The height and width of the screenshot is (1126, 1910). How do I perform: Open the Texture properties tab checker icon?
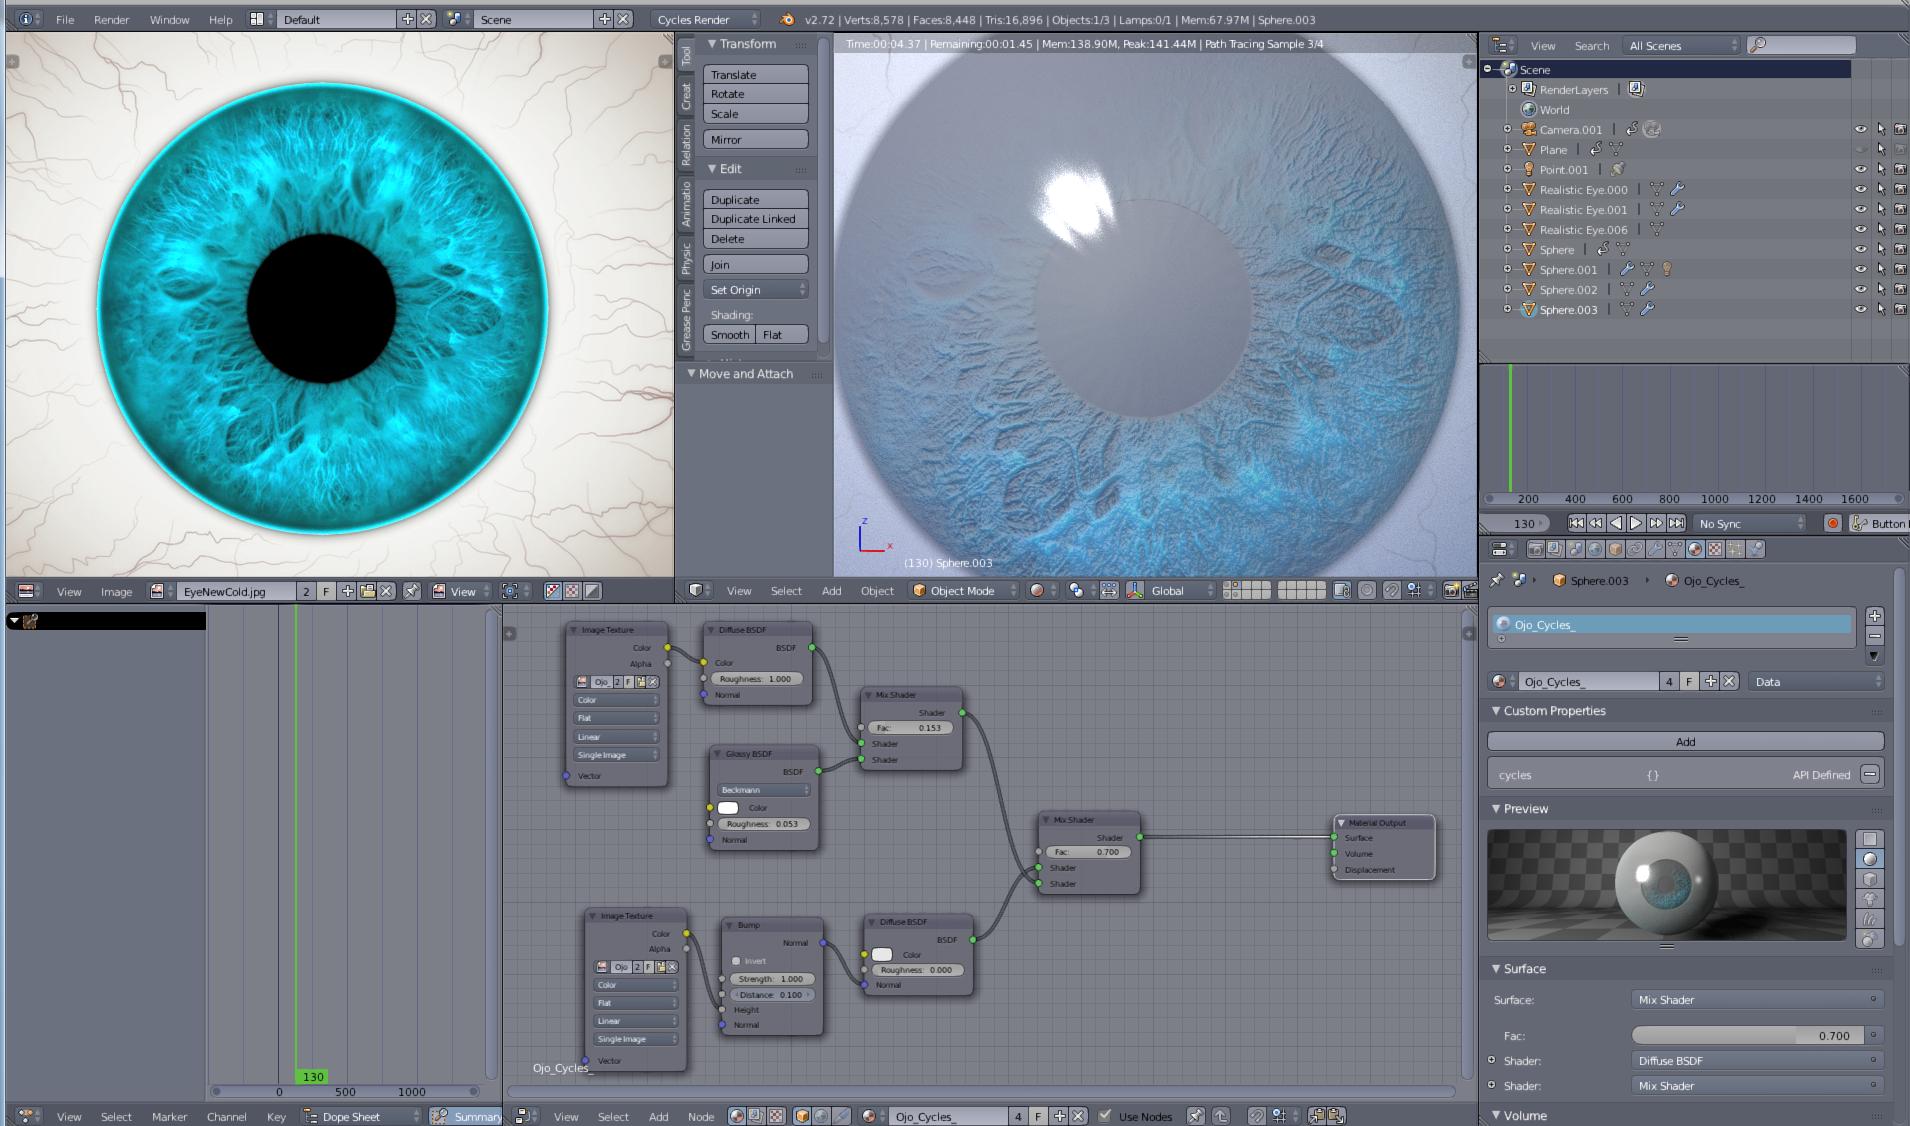[x=1715, y=549]
